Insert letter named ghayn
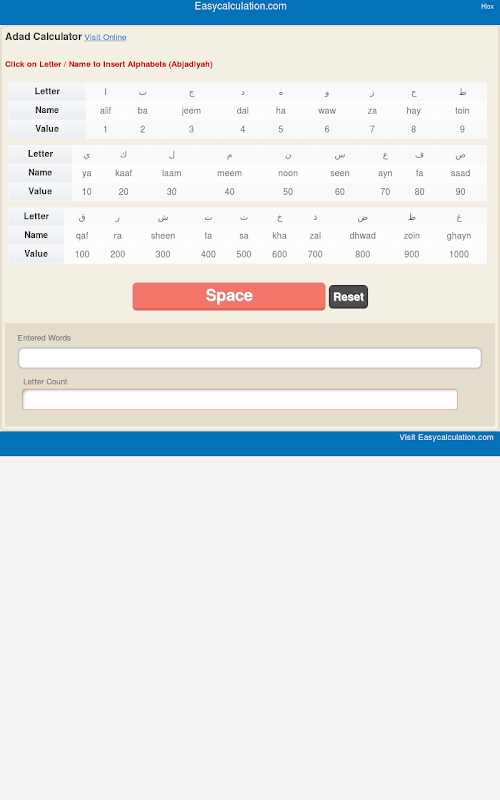 tap(459, 236)
